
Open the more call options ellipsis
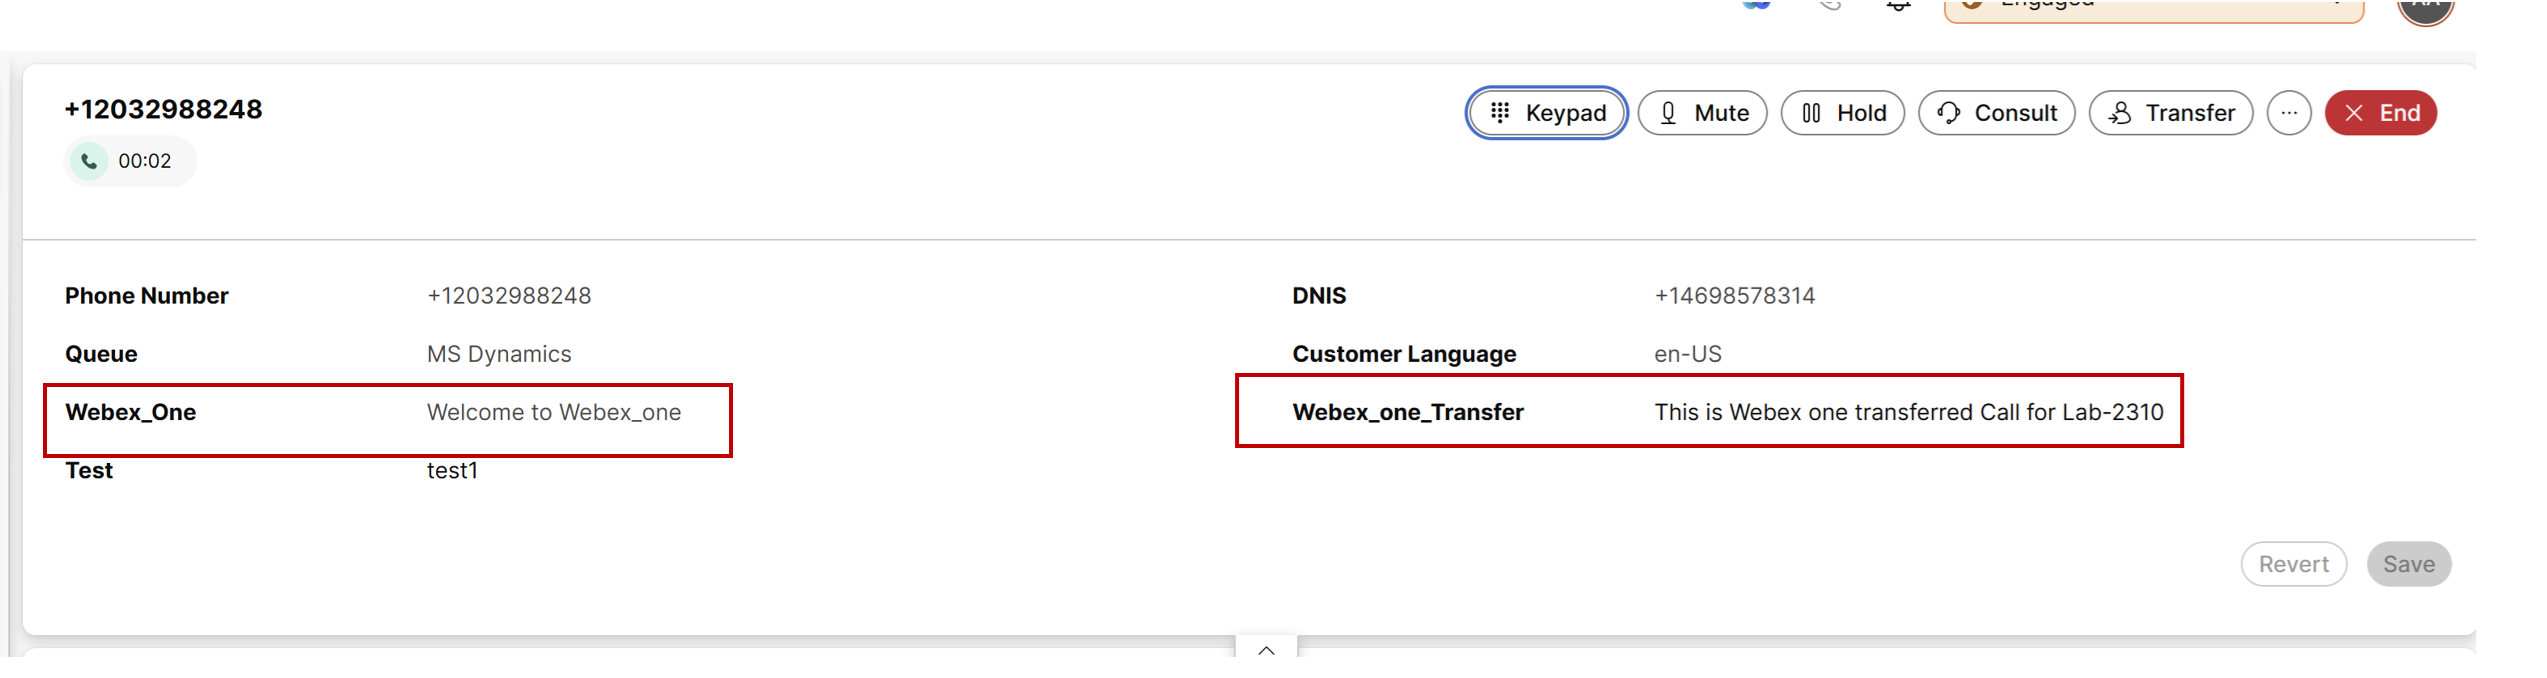coord(2289,113)
